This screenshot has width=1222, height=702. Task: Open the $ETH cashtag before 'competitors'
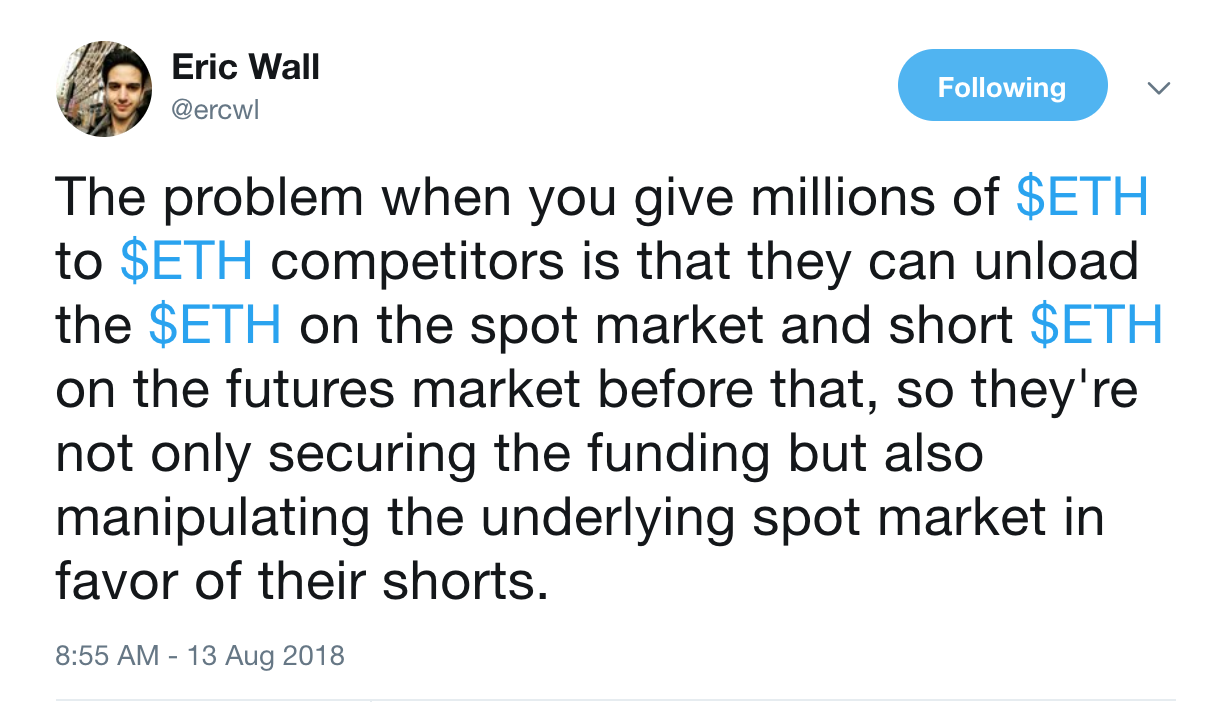pos(186,262)
